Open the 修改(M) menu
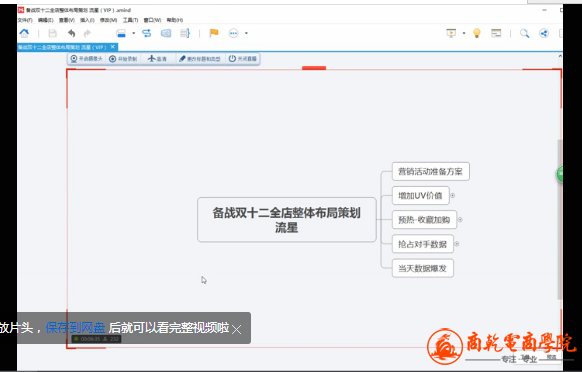Screen dimensions: 582x372 pyautogui.click(x=108, y=20)
